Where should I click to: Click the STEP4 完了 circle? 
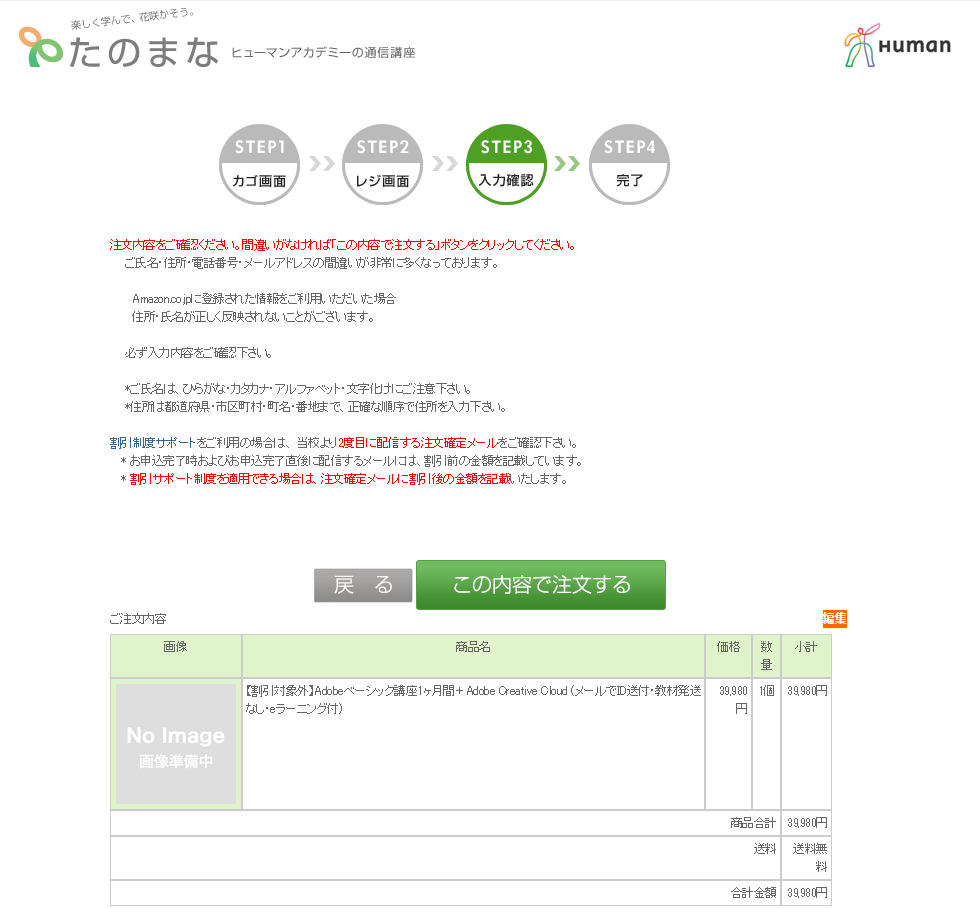[x=629, y=165]
